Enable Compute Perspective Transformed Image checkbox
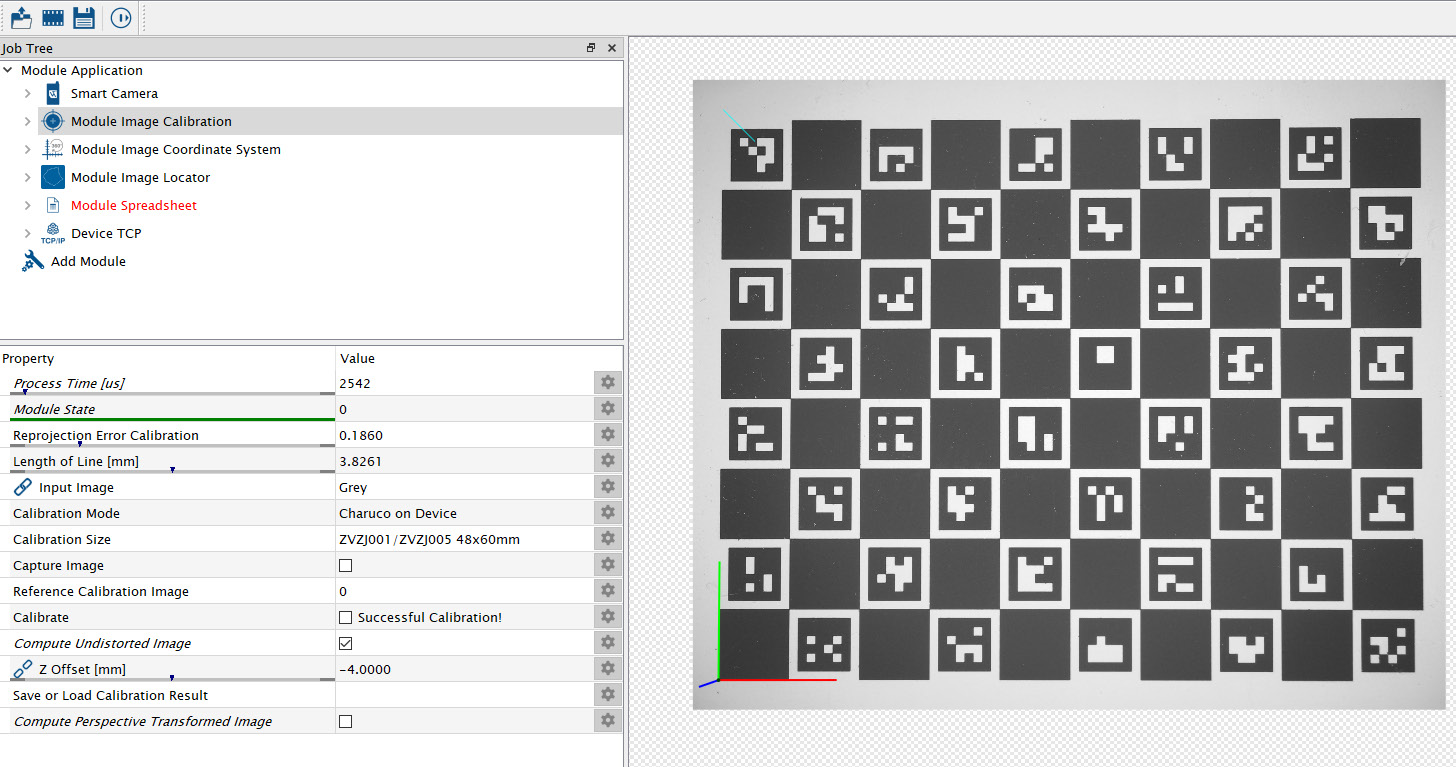Viewport: 1456px width, 767px height. 346,721
